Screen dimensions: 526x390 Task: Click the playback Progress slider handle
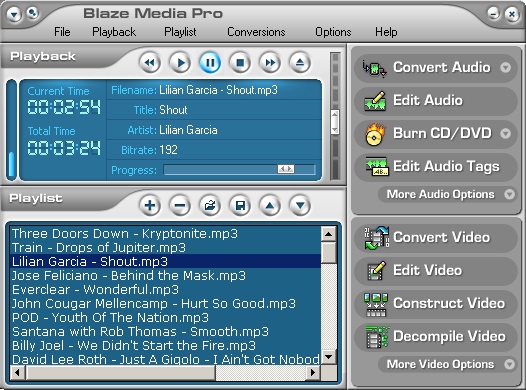(286, 169)
